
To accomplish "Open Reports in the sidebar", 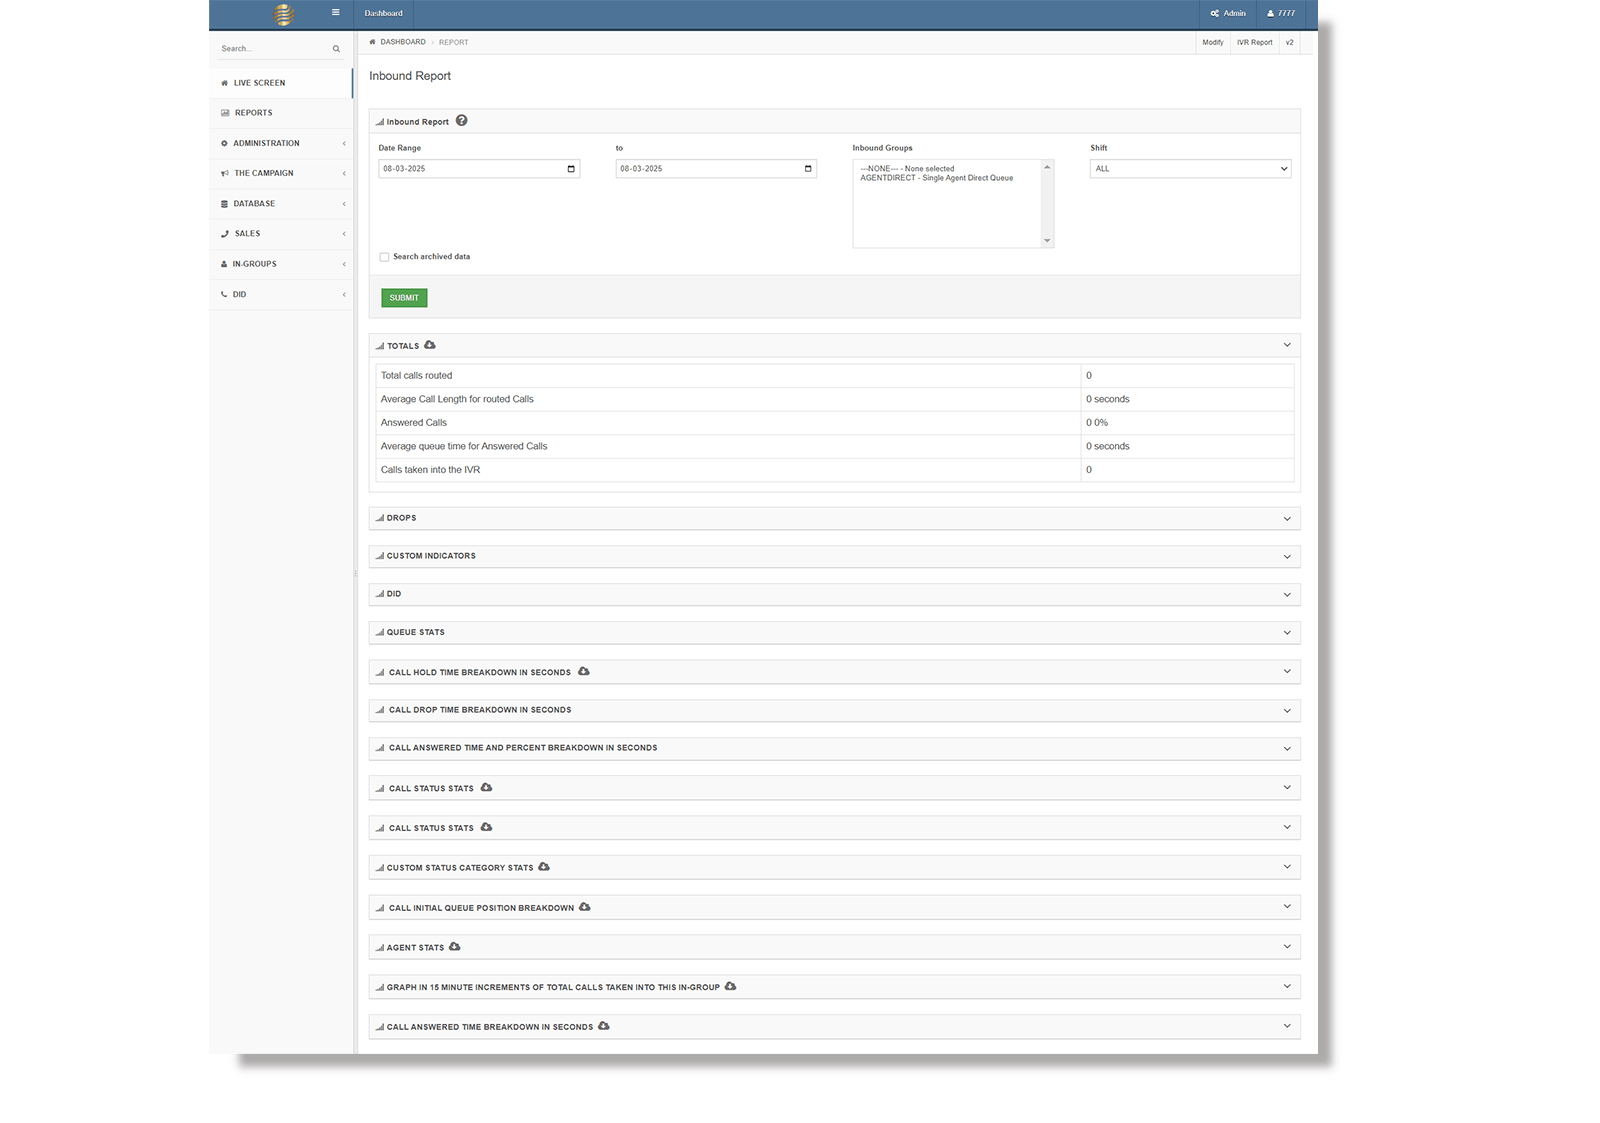I will tap(254, 113).
